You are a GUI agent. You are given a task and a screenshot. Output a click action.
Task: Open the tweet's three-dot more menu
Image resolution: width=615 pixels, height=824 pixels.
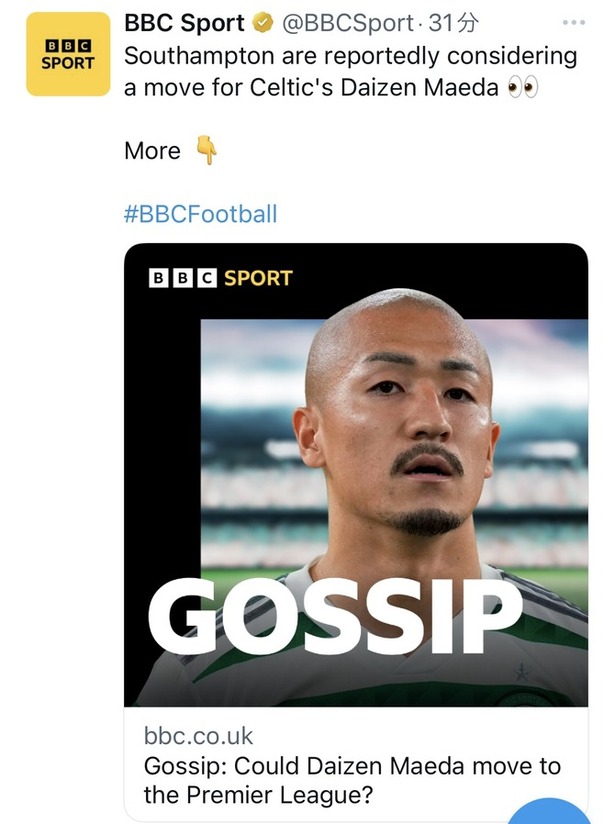pos(573,22)
